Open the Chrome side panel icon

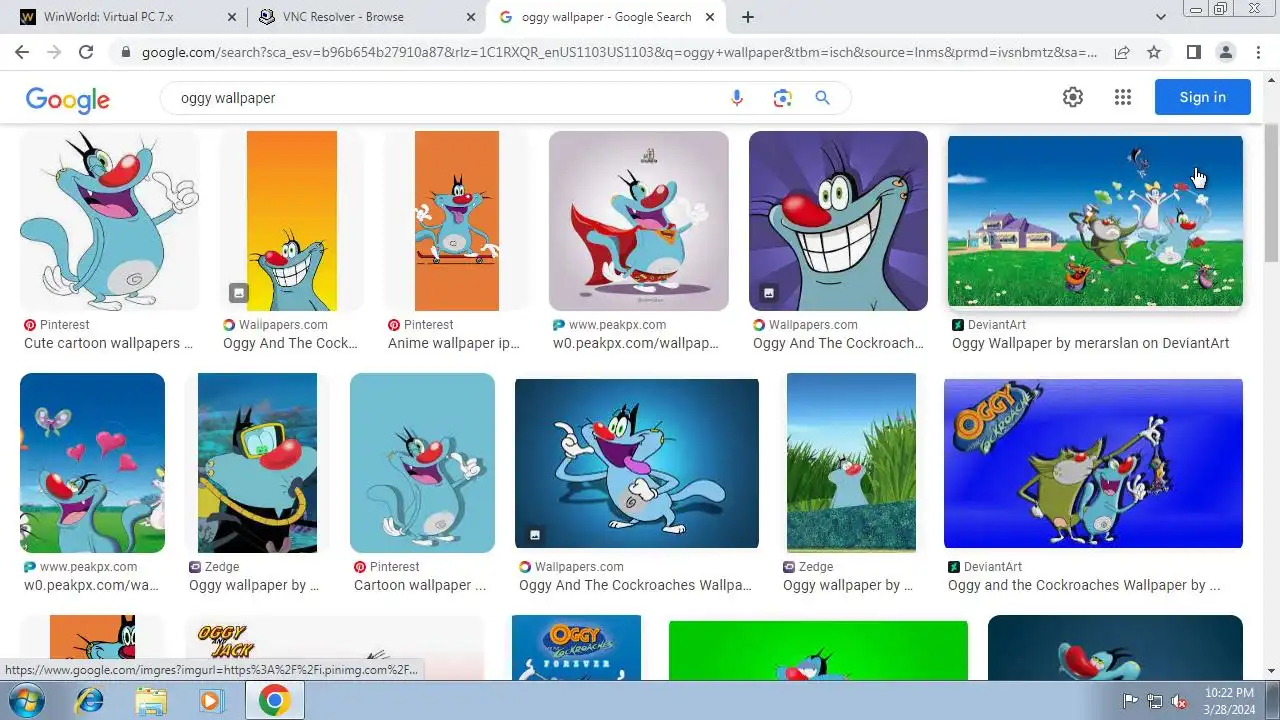1194,52
